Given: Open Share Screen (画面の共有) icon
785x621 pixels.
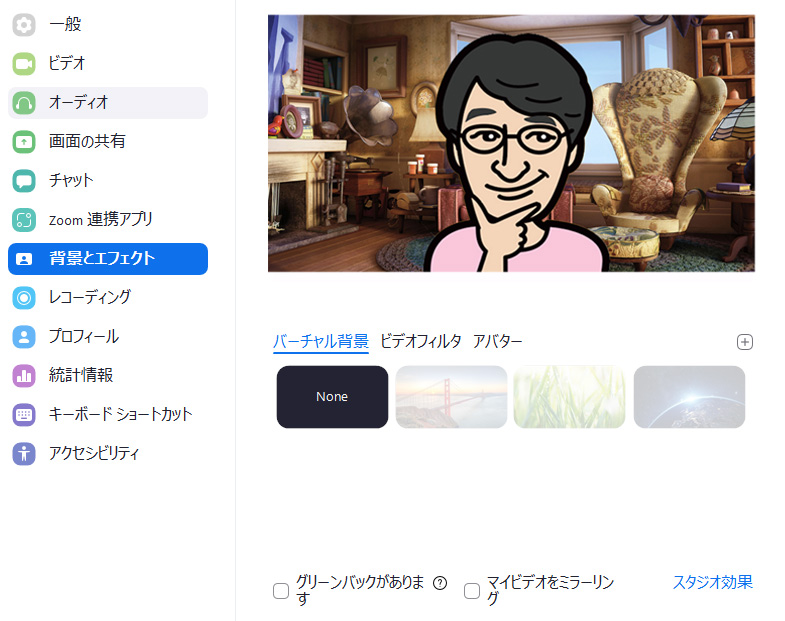Looking at the screenshot, I should pos(24,142).
